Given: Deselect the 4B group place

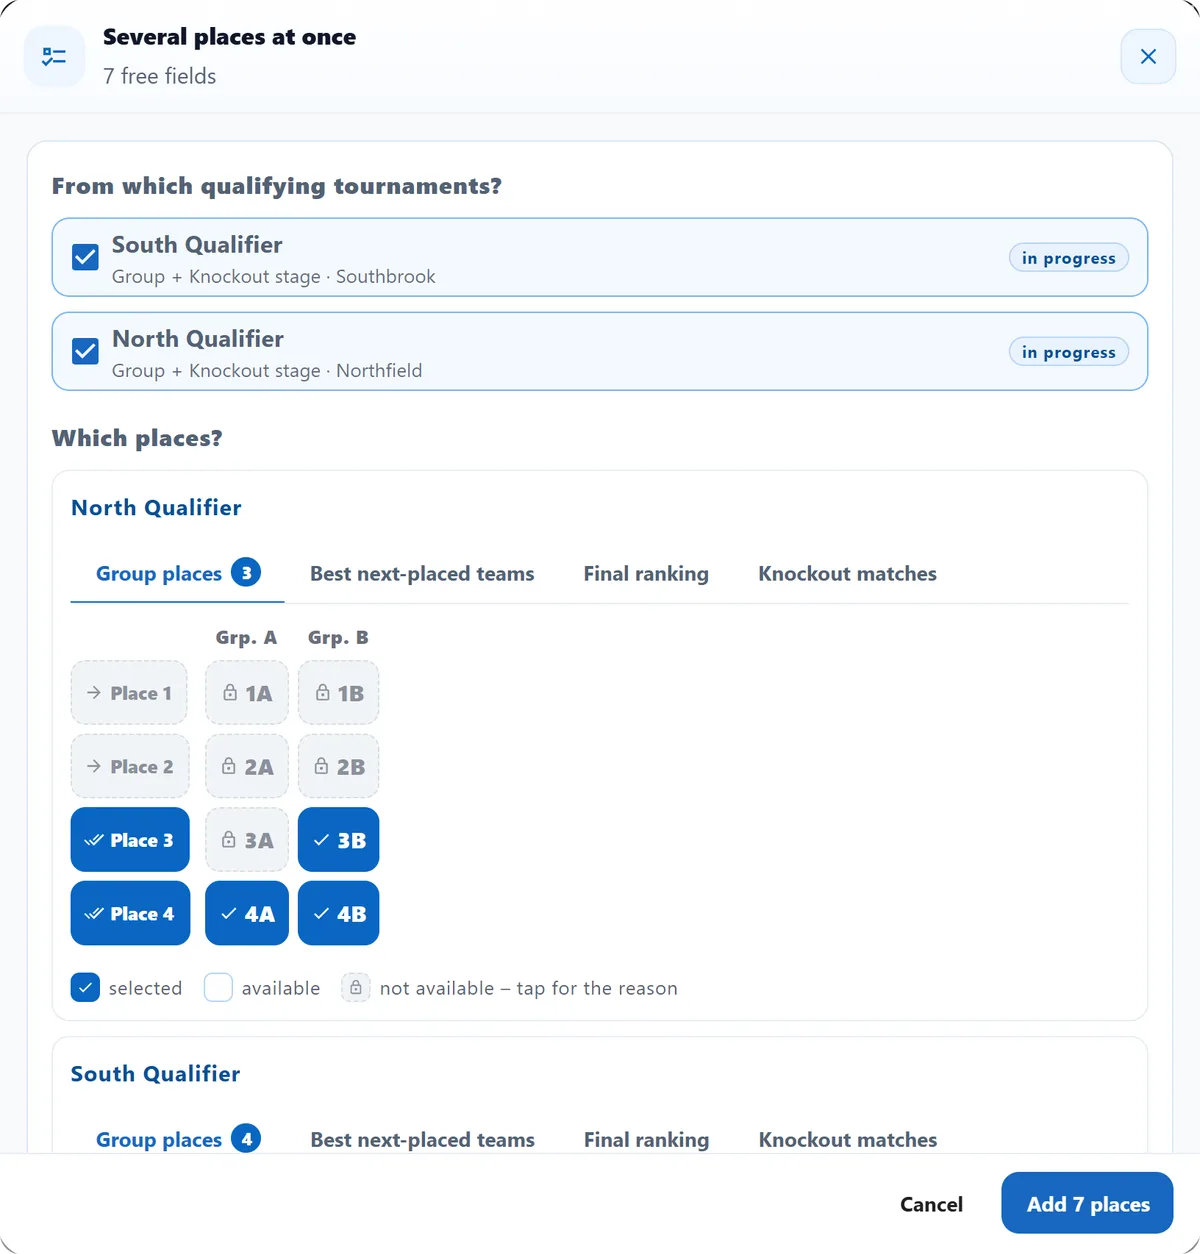Looking at the screenshot, I should tap(339, 914).
